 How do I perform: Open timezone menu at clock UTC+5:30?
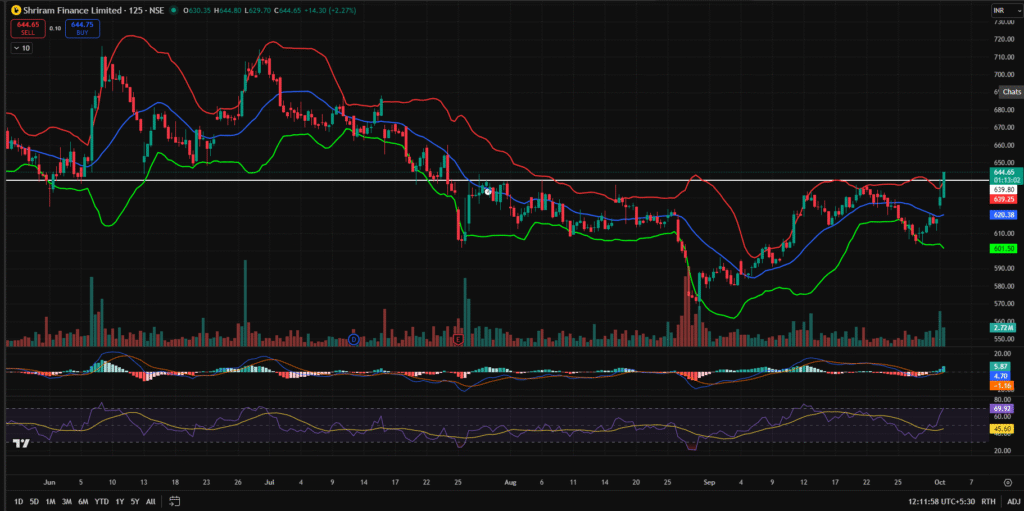941,501
